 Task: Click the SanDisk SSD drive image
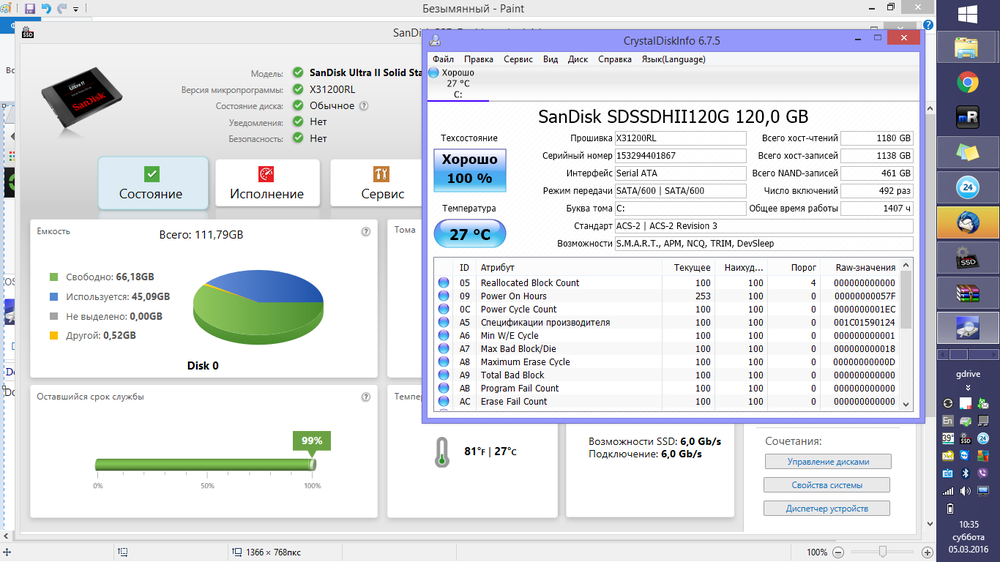[x=82, y=99]
